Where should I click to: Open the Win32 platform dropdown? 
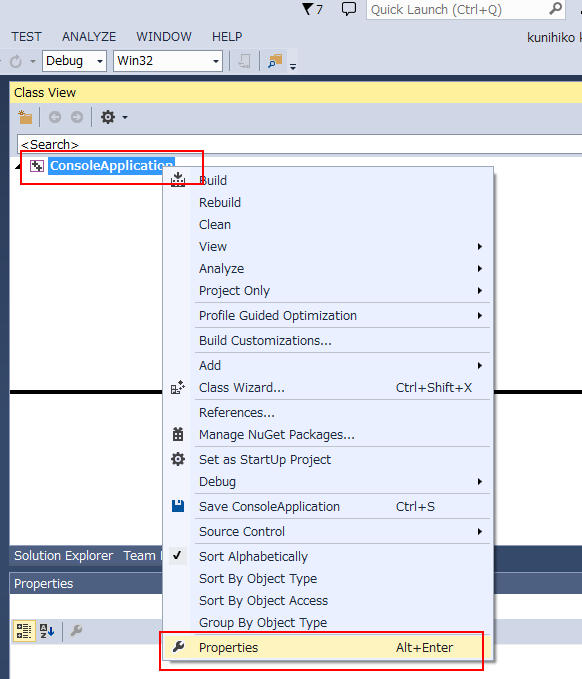pyautogui.click(x=168, y=61)
